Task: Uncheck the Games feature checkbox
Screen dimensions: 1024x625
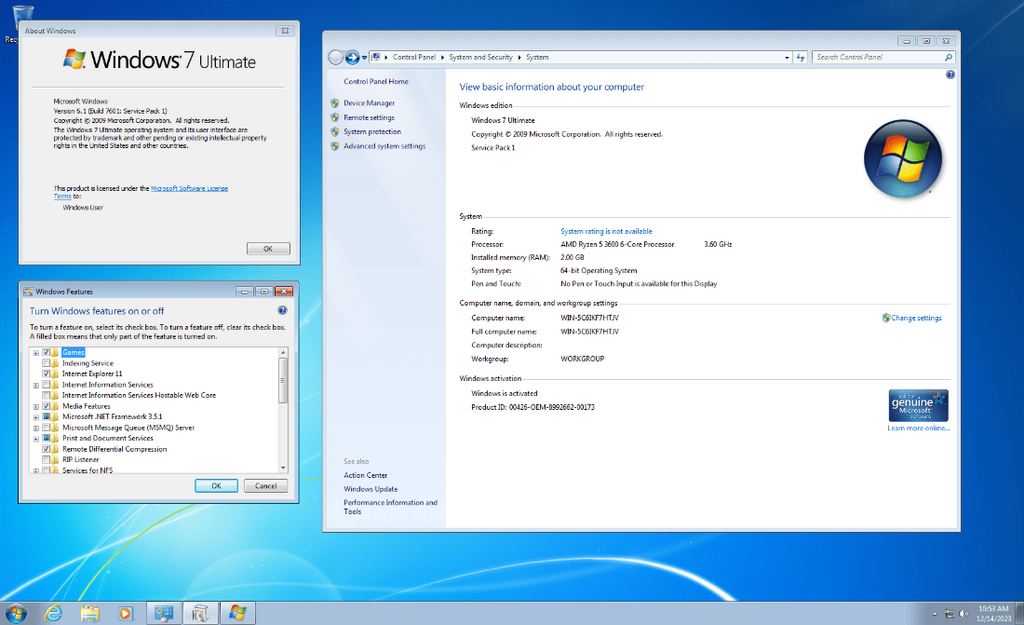Action: tap(46, 353)
